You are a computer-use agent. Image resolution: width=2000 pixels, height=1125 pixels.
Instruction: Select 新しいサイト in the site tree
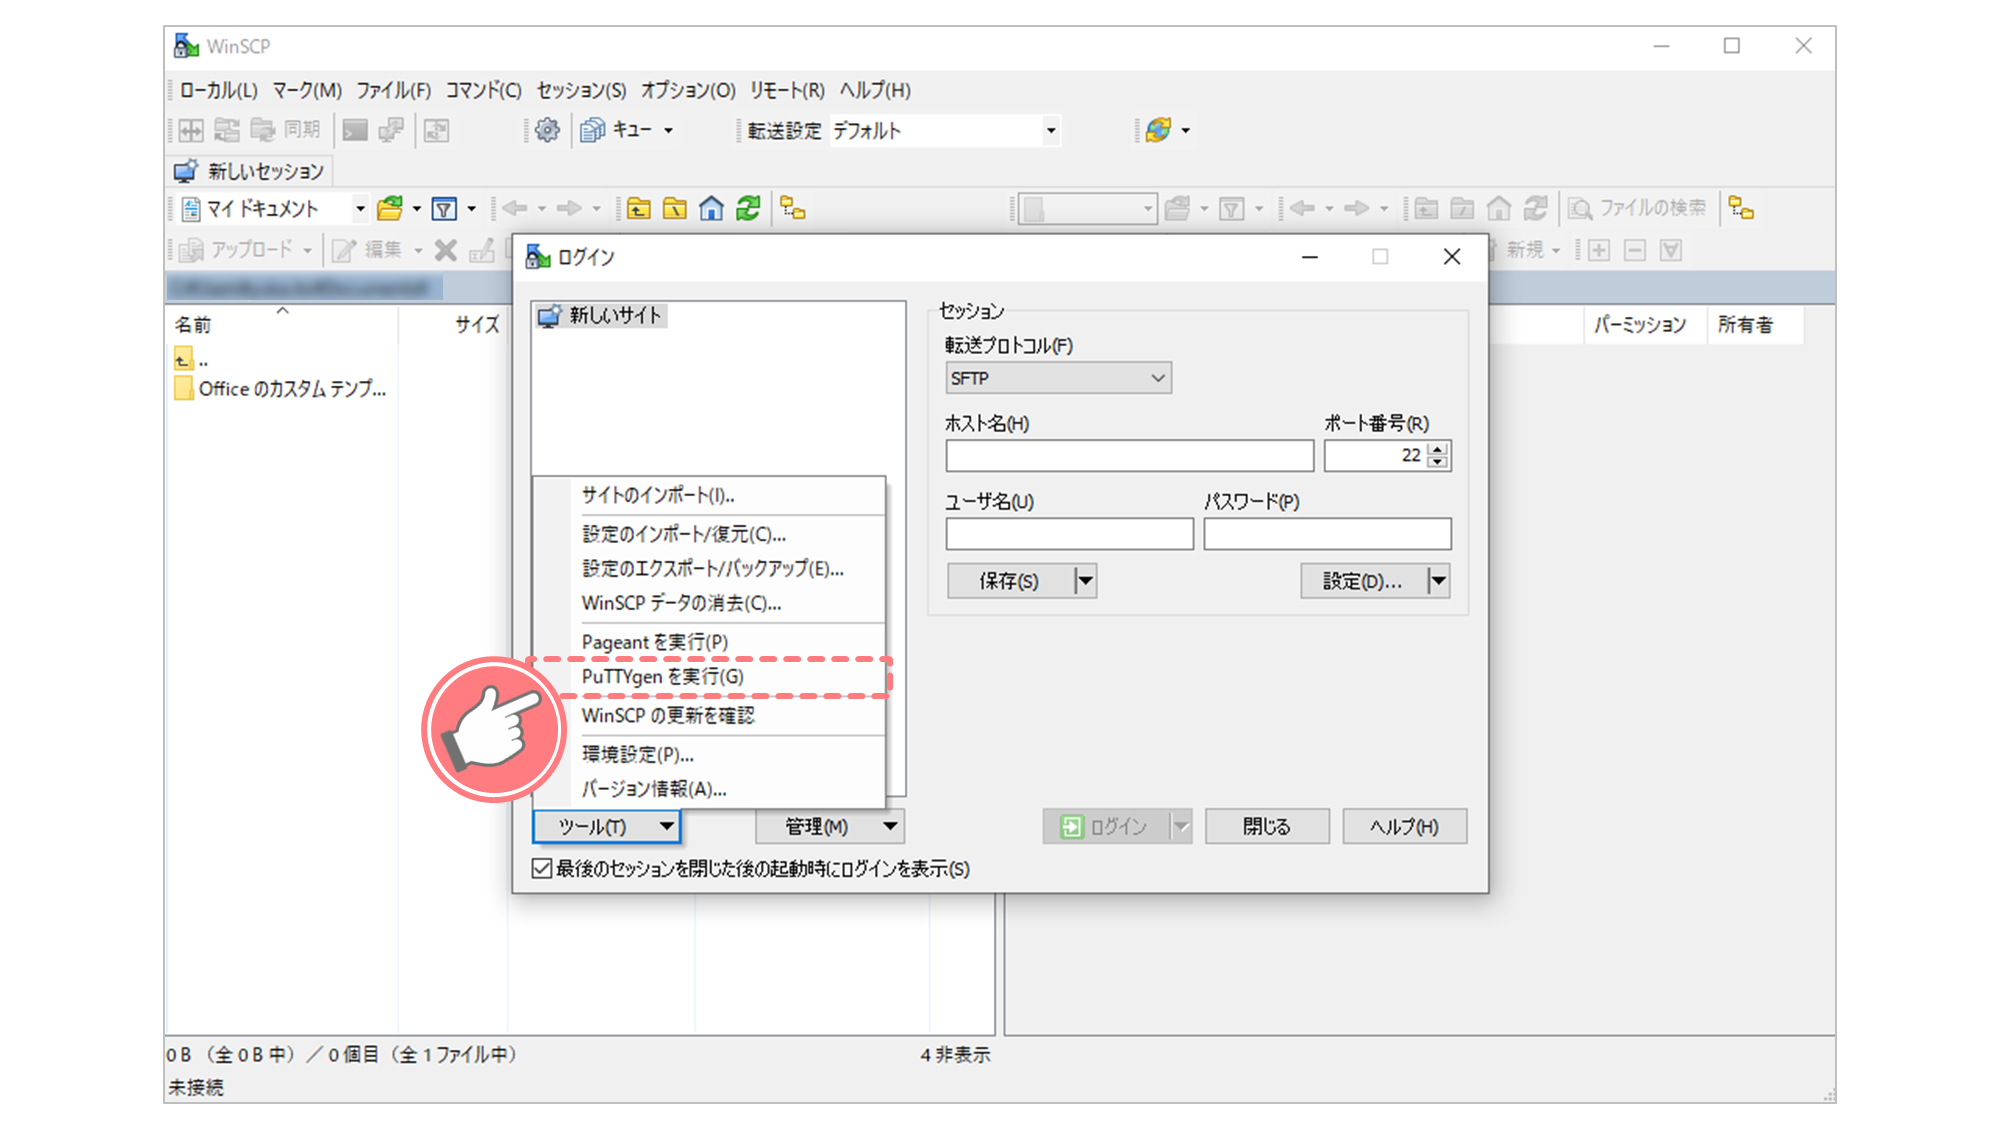tap(601, 316)
